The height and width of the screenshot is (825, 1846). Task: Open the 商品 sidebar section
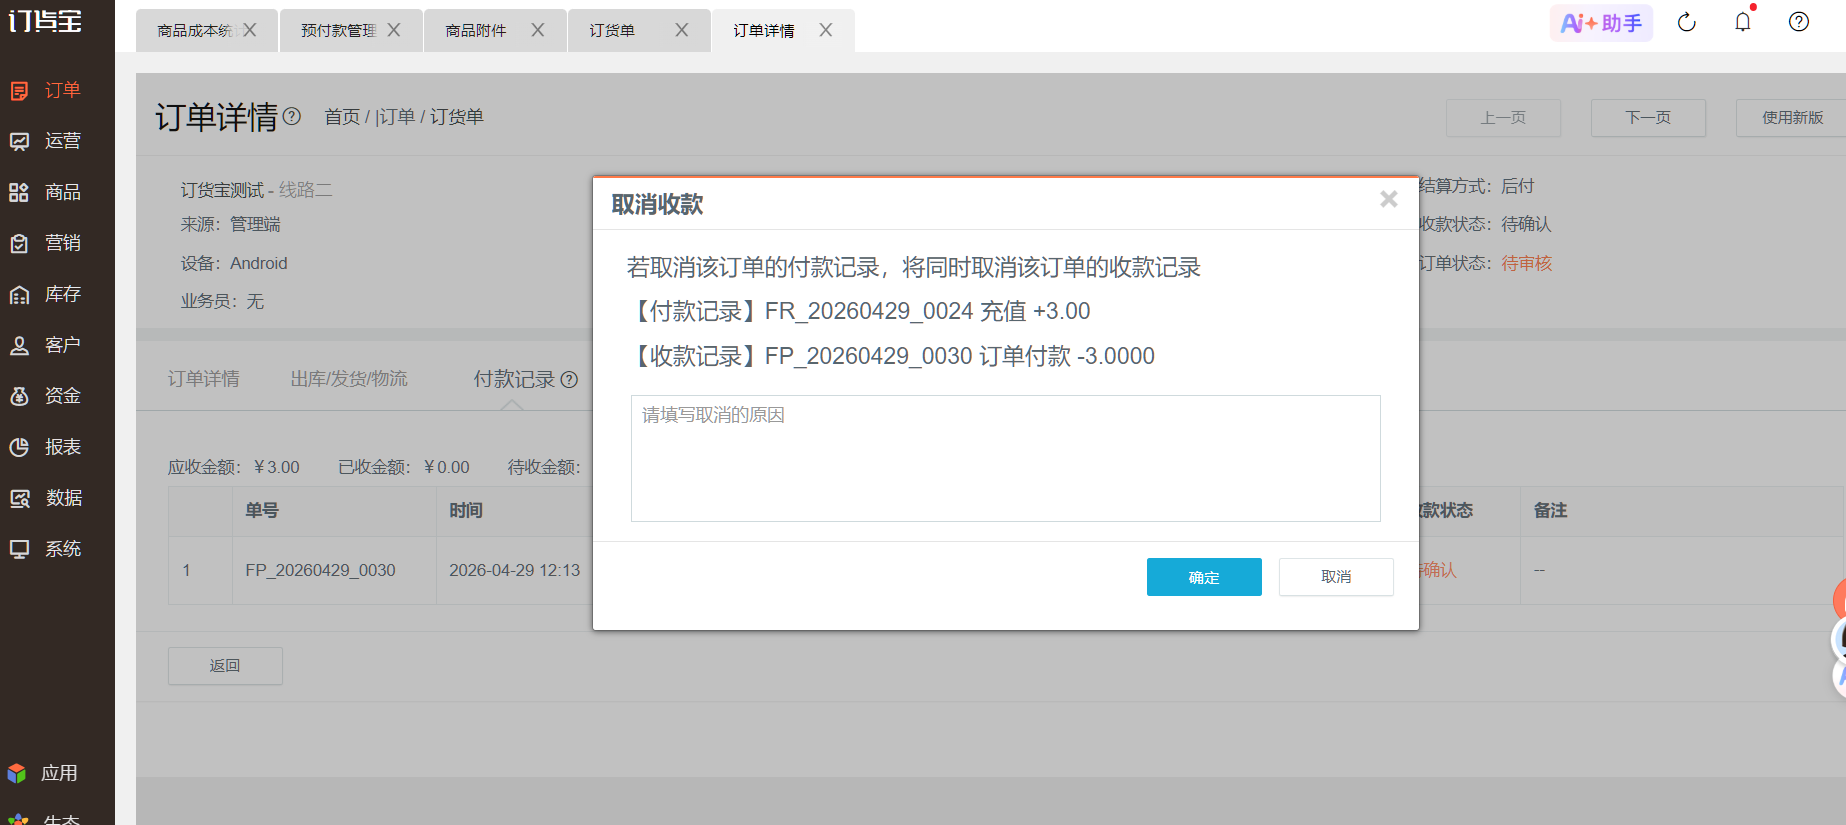(x=46, y=192)
